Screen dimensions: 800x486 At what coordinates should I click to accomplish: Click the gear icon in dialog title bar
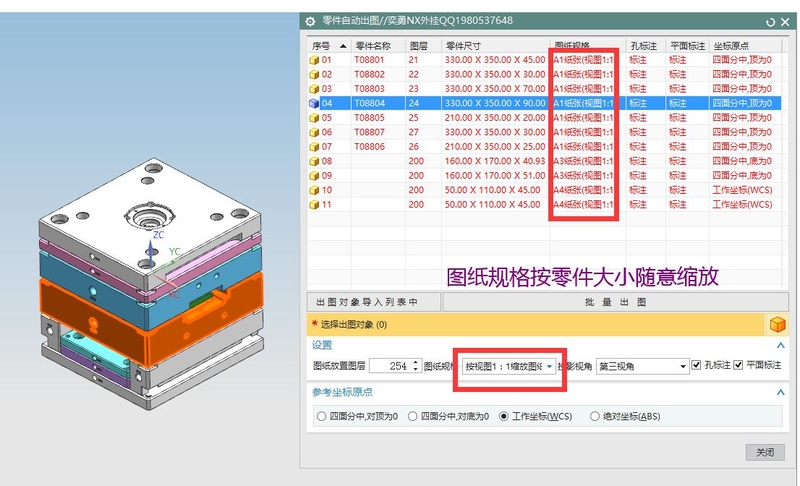[310, 21]
